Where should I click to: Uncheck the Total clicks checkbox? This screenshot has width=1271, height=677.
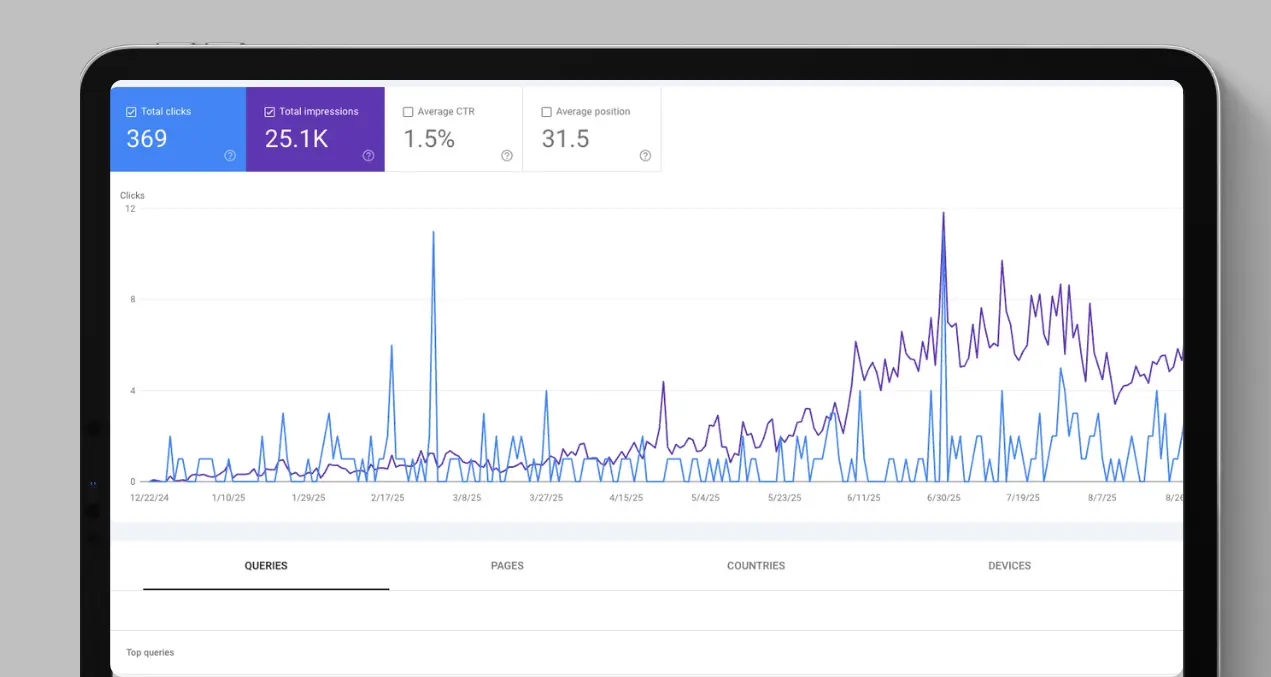[129, 111]
